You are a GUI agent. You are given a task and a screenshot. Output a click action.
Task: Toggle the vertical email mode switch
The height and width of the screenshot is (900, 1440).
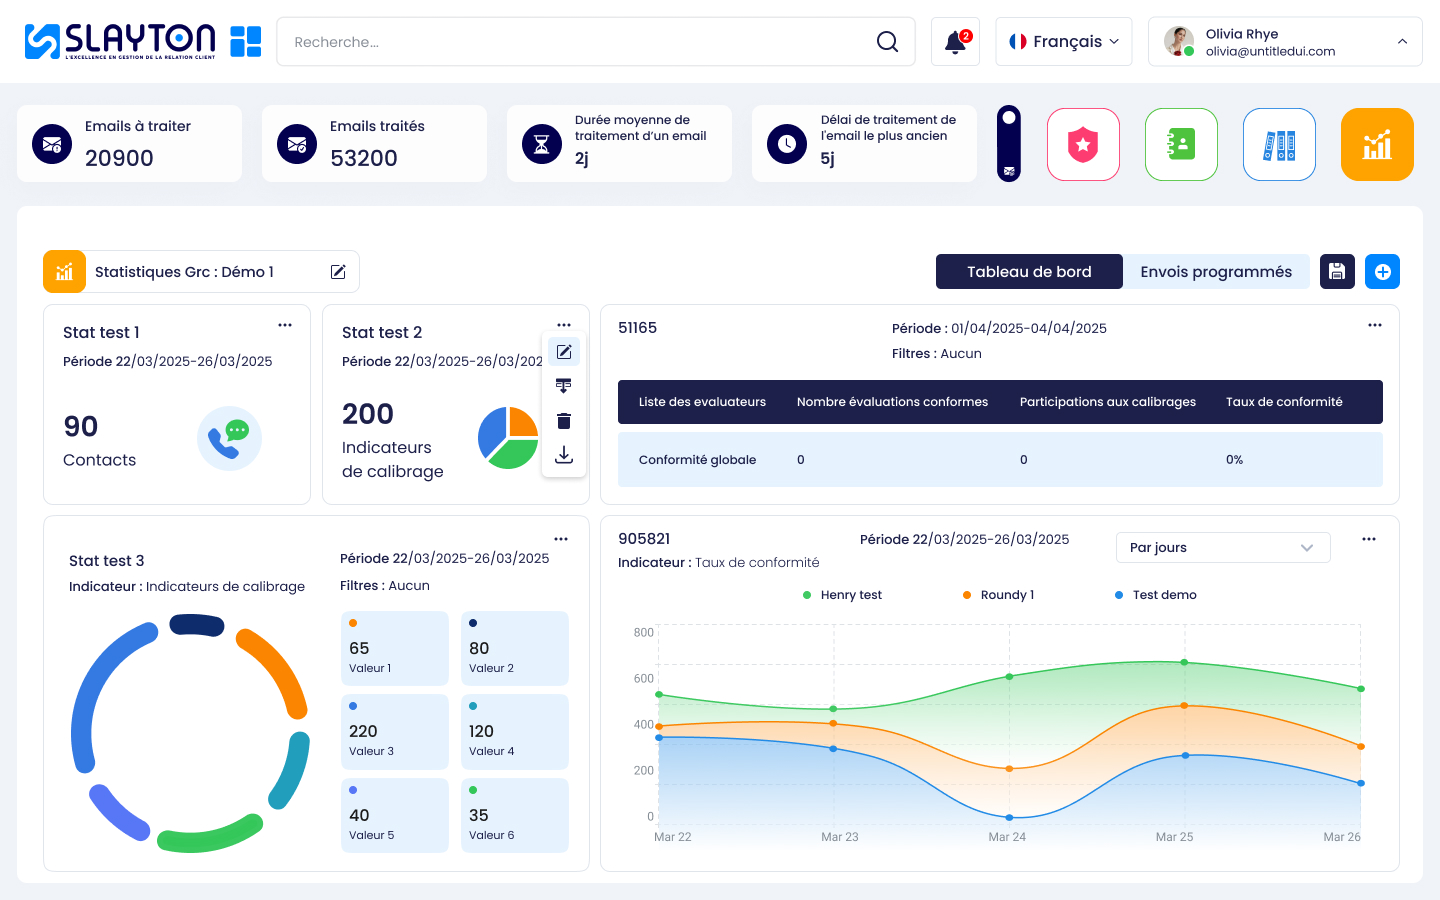[x=1009, y=144]
